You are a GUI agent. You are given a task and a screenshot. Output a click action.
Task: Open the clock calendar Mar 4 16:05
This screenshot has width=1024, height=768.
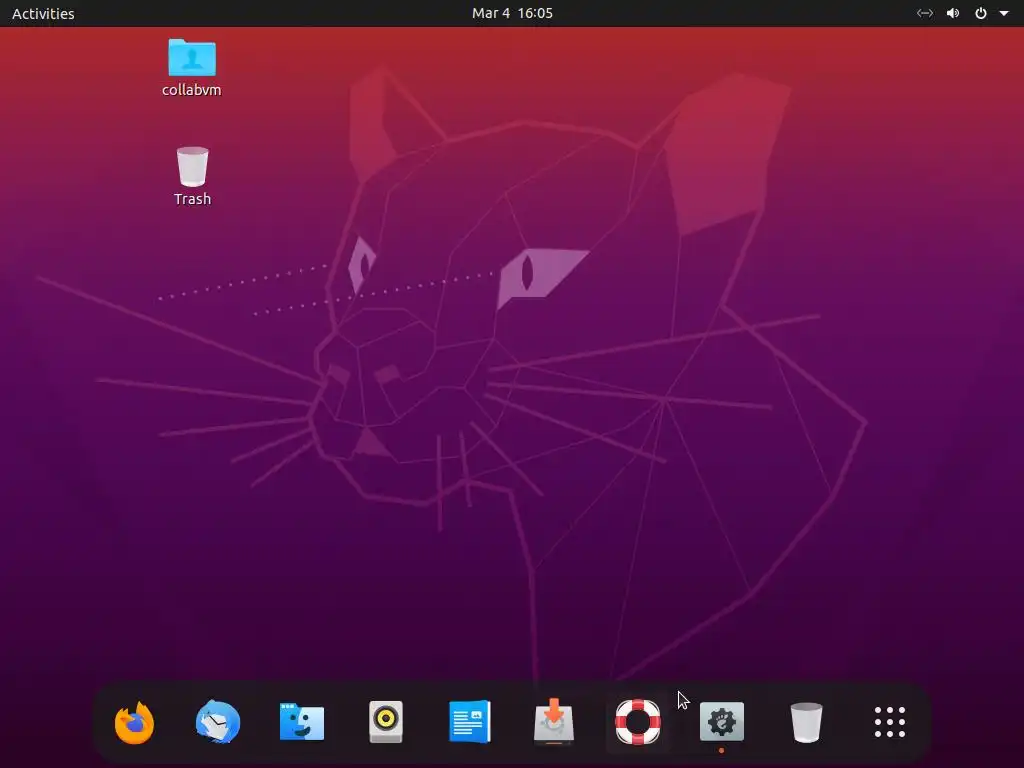pos(512,13)
